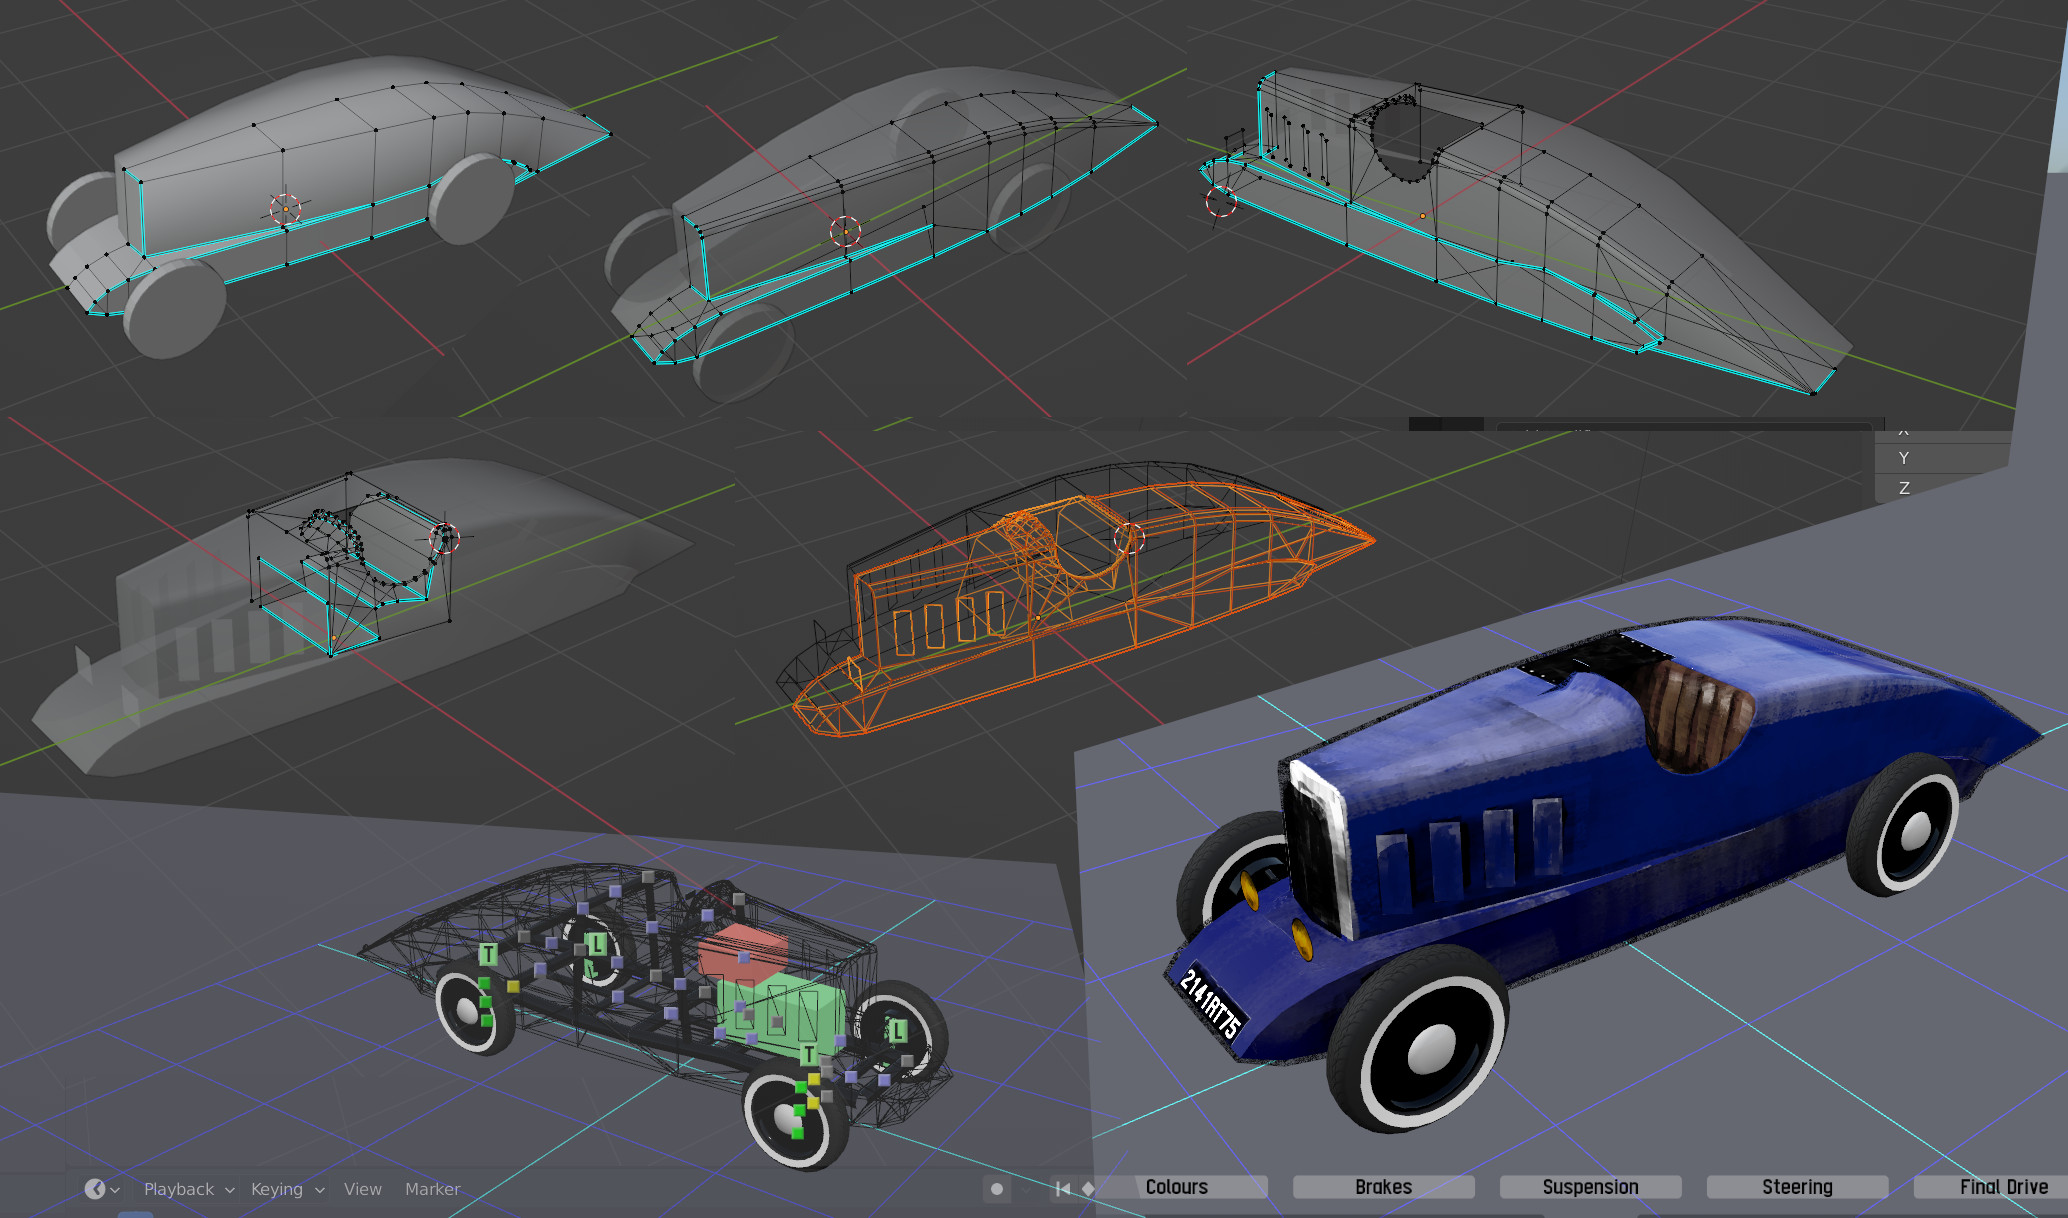The height and width of the screenshot is (1218, 2068).
Task: Open the View menu in timeline
Action: (362, 1189)
